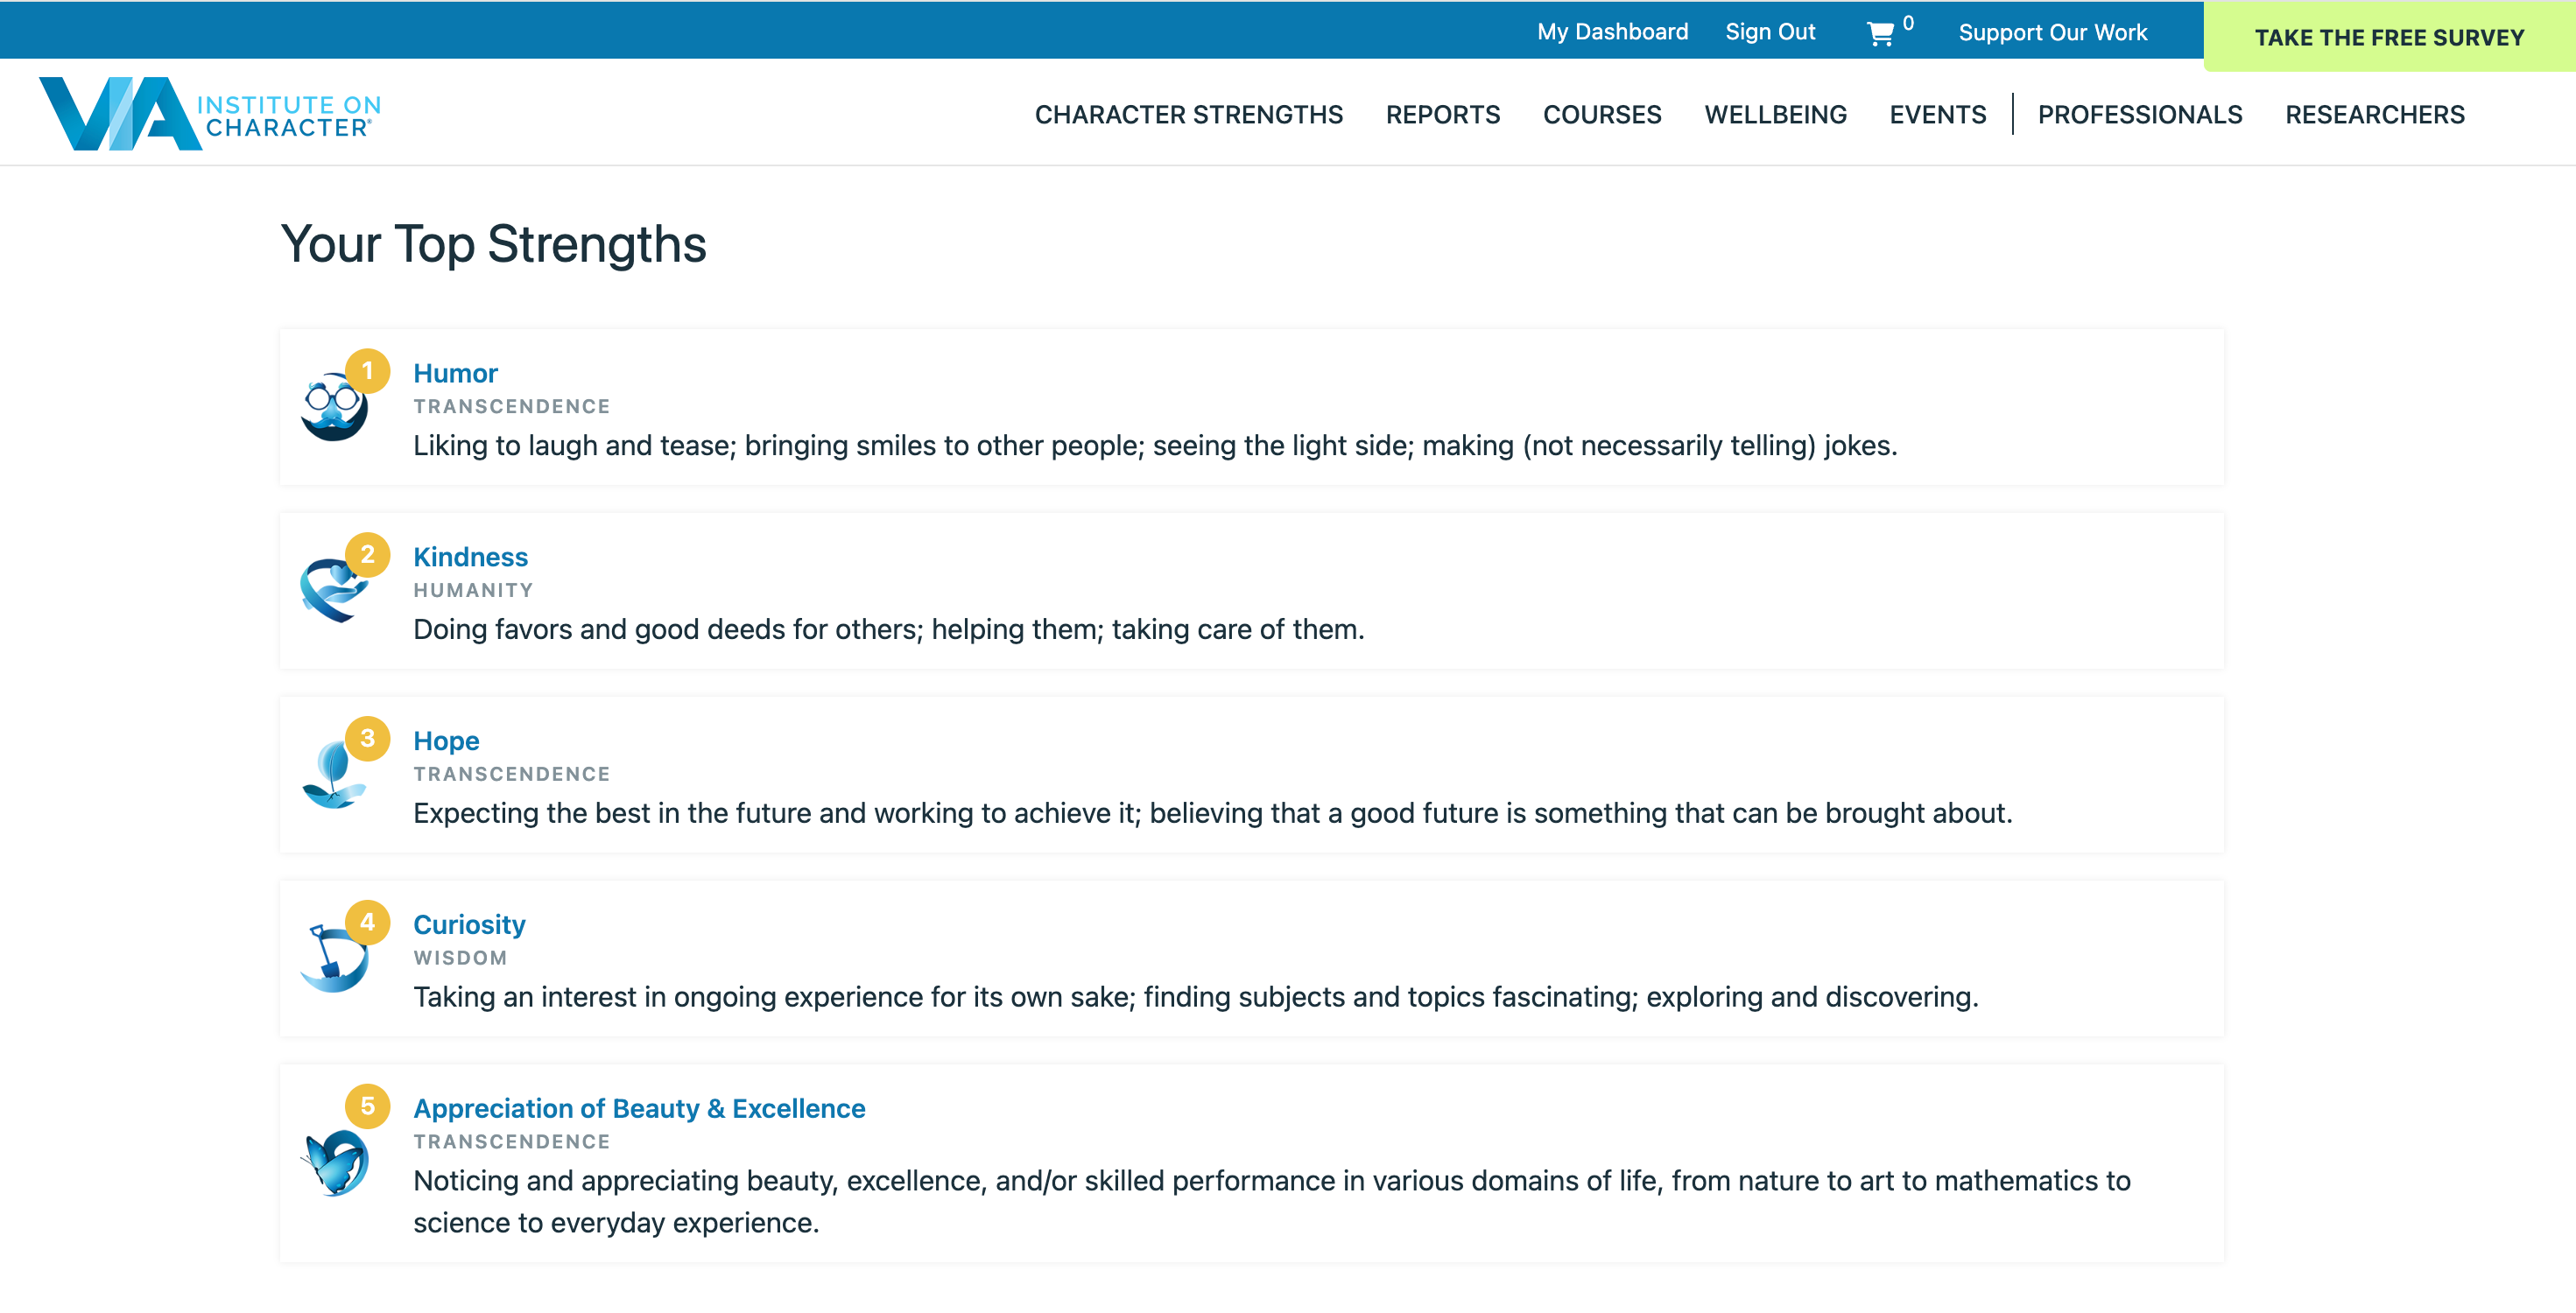Open the Kindness strength link
The width and height of the screenshot is (2576, 1313).
pyautogui.click(x=470, y=557)
